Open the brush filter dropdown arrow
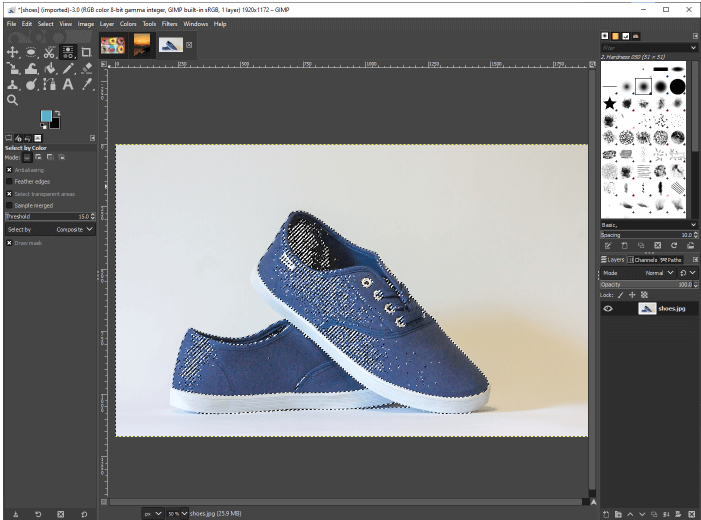 [693, 48]
